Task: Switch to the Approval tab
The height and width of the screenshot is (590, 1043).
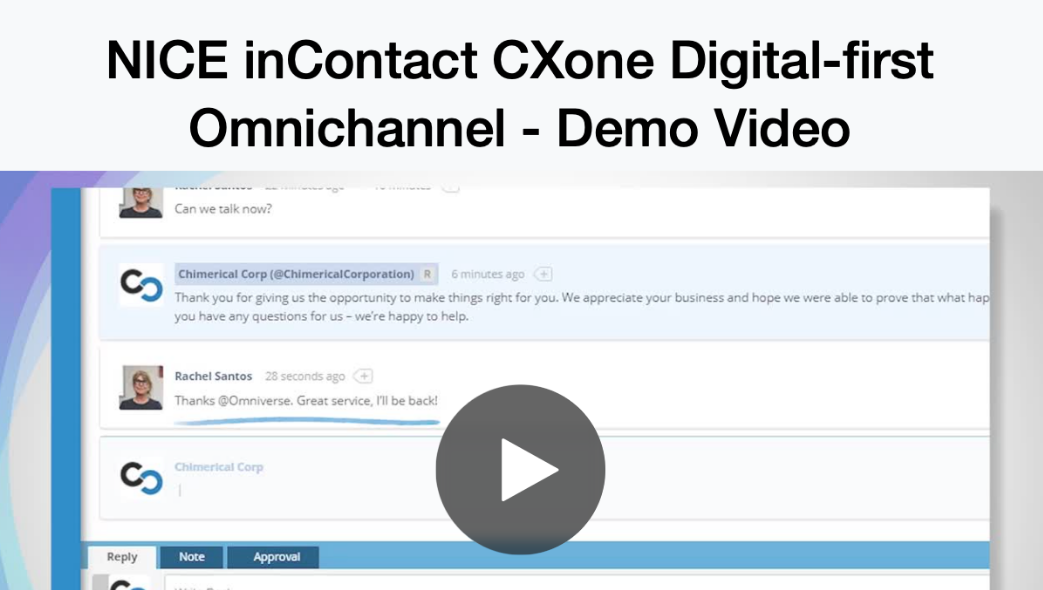Action: pyautogui.click(x=273, y=557)
